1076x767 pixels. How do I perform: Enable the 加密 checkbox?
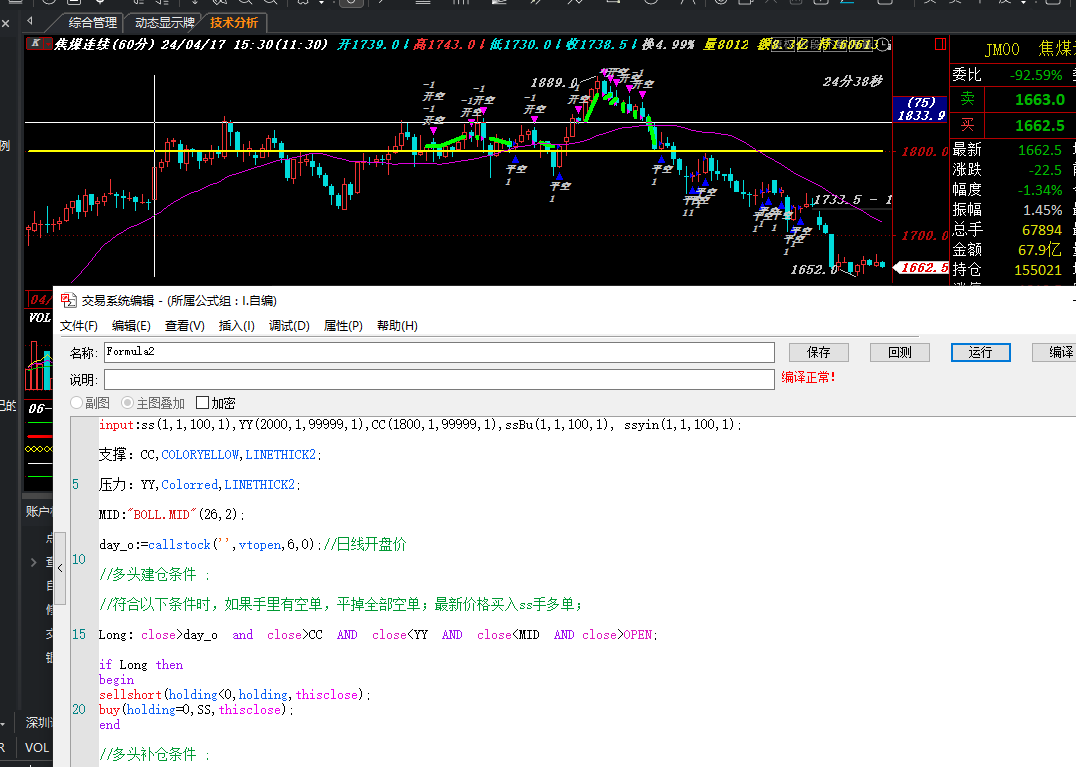pos(202,403)
